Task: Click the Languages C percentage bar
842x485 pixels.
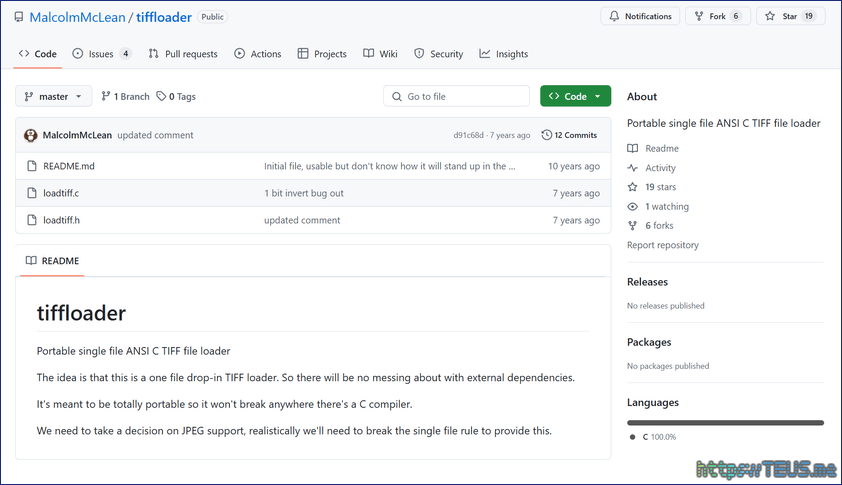Action: tap(725, 423)
